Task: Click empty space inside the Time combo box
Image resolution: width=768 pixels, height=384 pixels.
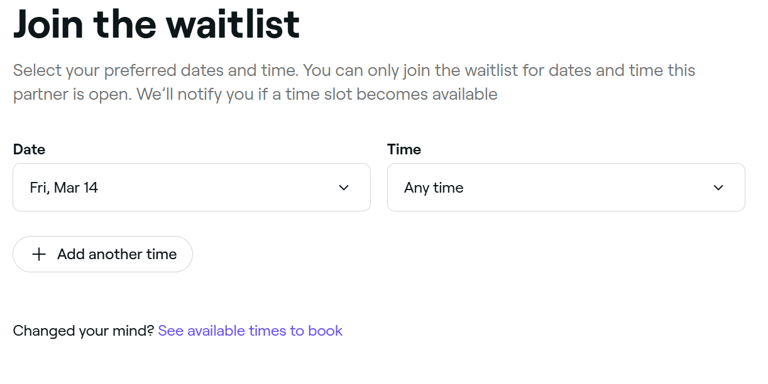Action: click(588, 188)
